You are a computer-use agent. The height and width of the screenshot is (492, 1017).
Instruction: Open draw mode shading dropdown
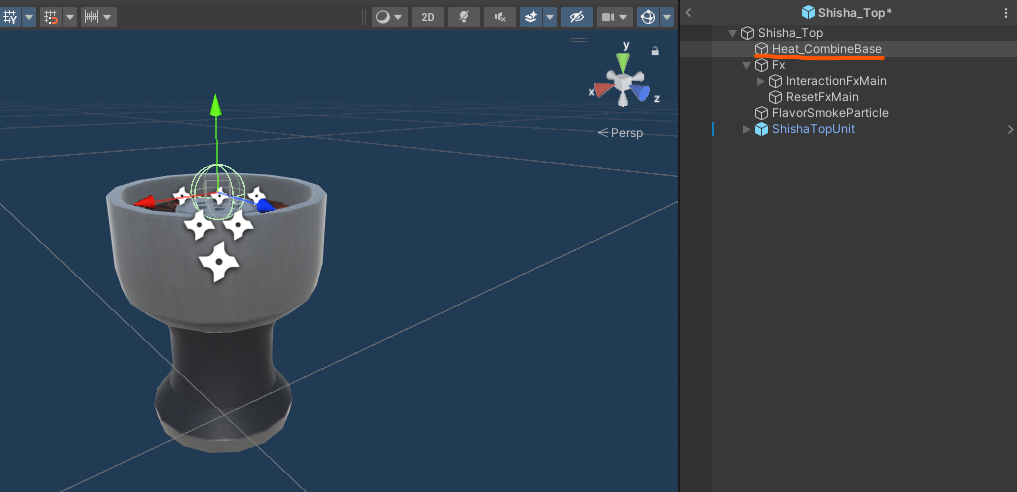pyautogui.click(x=390, y=18)
